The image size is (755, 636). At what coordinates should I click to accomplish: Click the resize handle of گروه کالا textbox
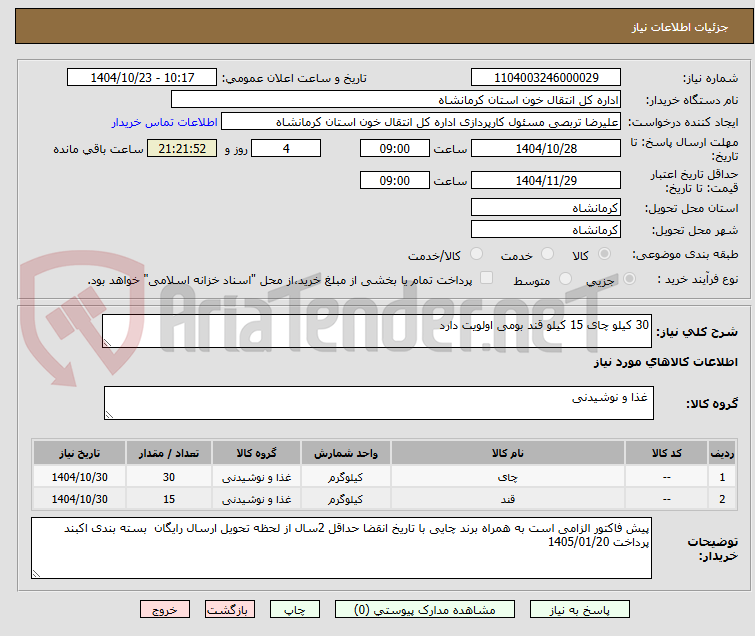[x=109, y=415]
